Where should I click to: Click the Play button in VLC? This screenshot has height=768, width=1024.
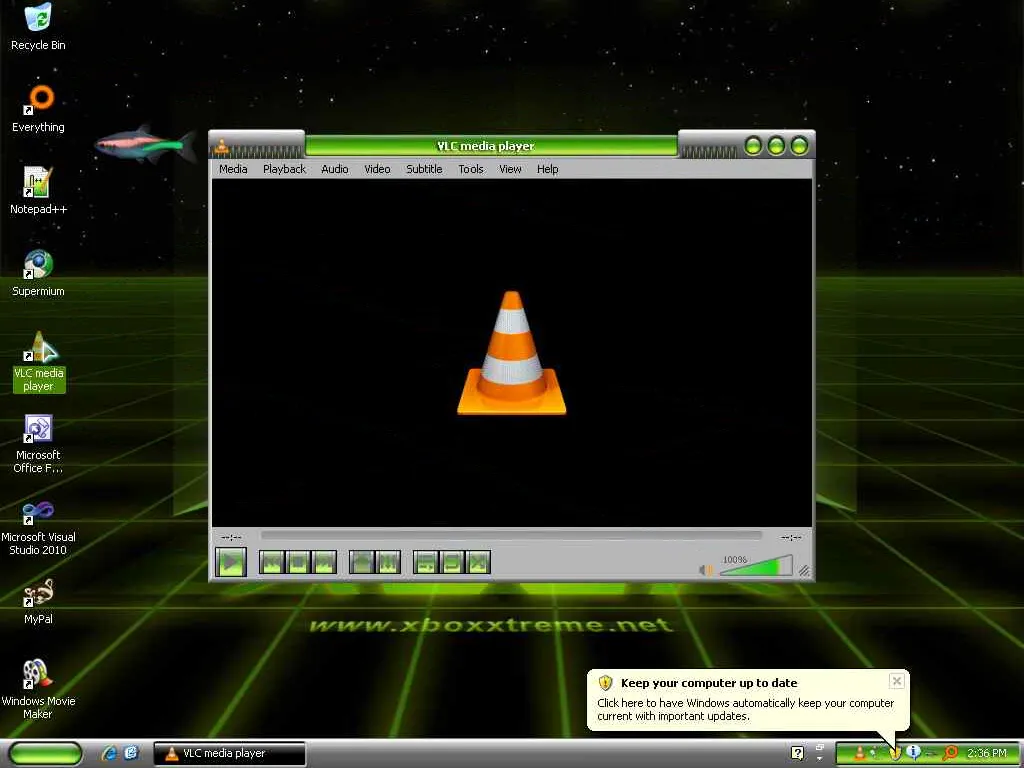pyautogui.click(x=231, y=562)
